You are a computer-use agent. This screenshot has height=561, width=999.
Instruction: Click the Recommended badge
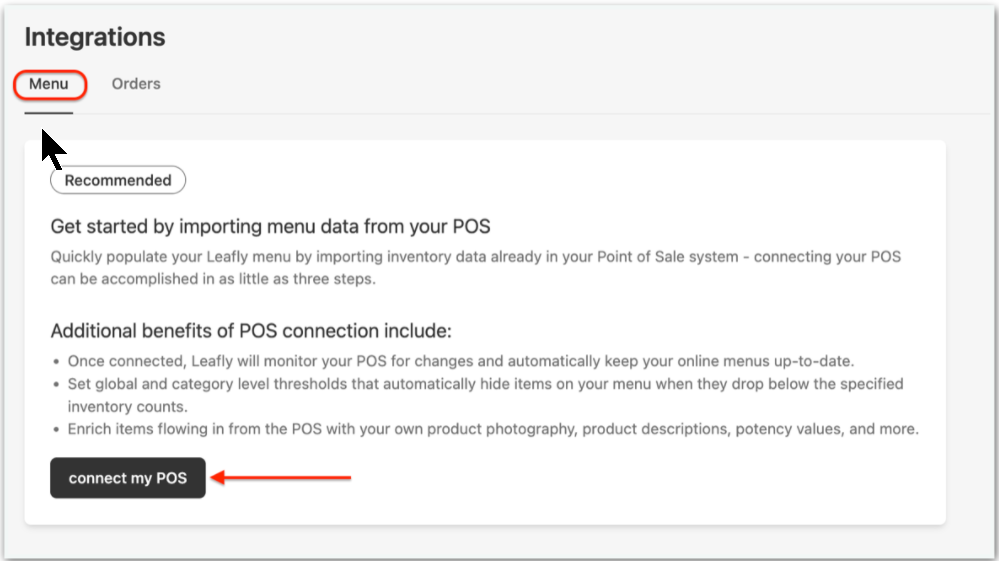pos(118,181)
